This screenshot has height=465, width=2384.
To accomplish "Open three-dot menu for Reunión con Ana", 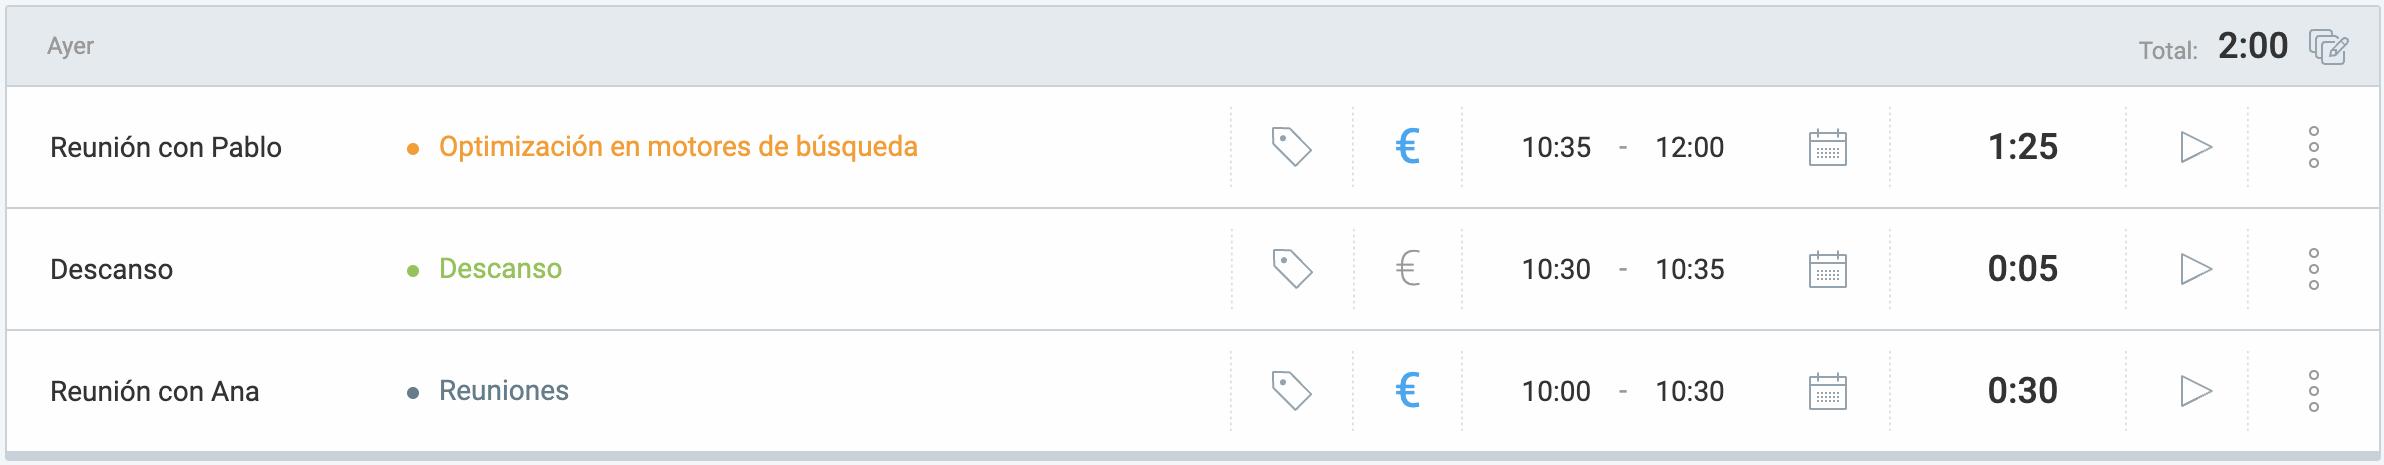I will pos(2313,391).
